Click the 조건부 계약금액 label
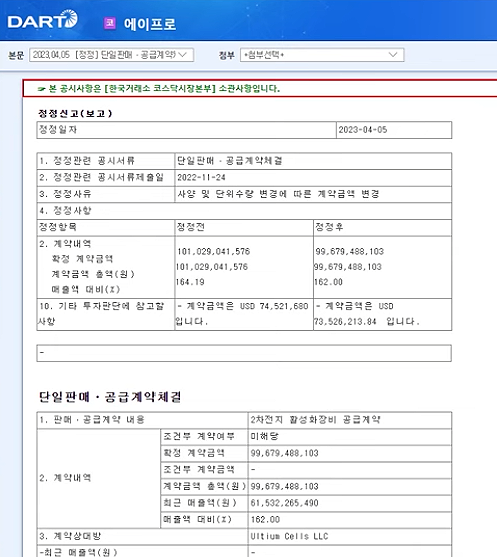Viewport: 497px width, 557px height. click(199, 470)
